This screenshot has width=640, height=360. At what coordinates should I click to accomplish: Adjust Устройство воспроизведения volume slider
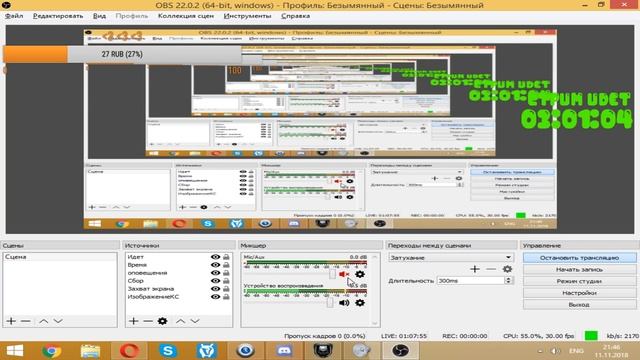(x=330, y=303)
